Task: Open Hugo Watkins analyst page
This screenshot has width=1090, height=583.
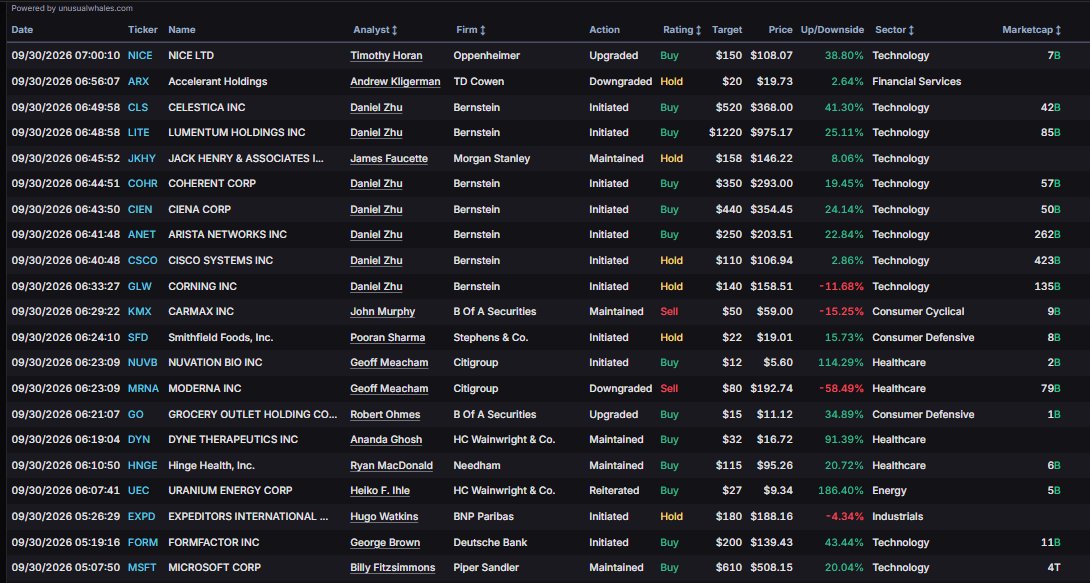Action: tap(384, 516)
